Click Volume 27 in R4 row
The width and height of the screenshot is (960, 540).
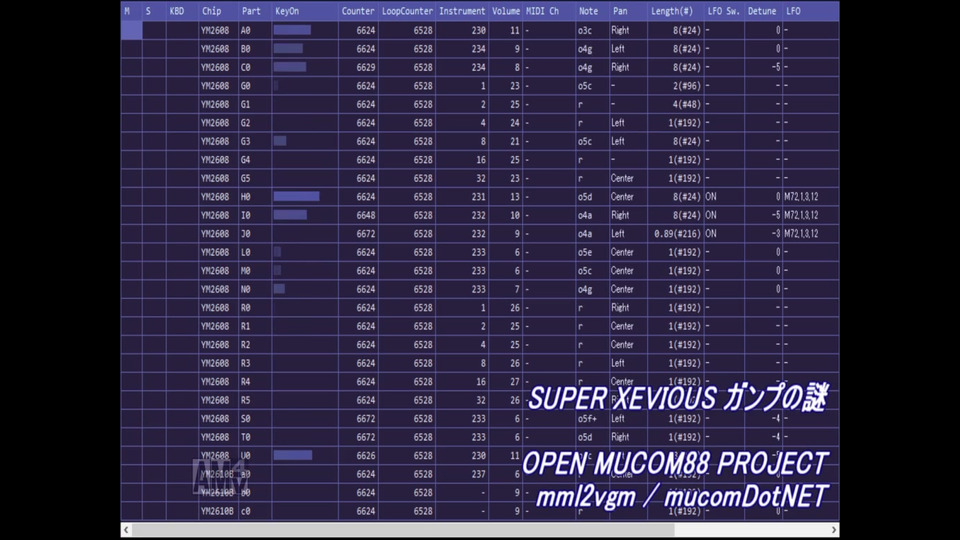[514, 381]
